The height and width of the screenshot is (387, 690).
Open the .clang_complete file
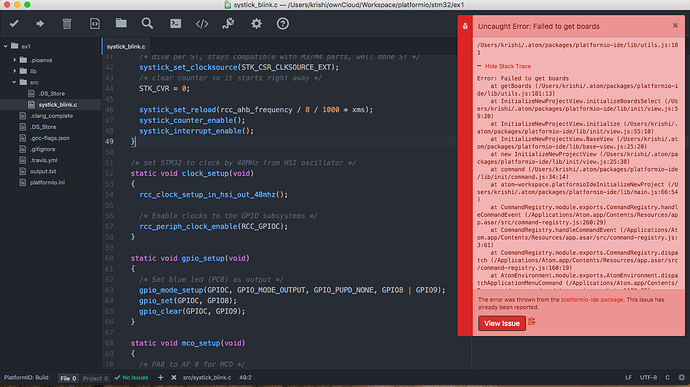[51, 116]
